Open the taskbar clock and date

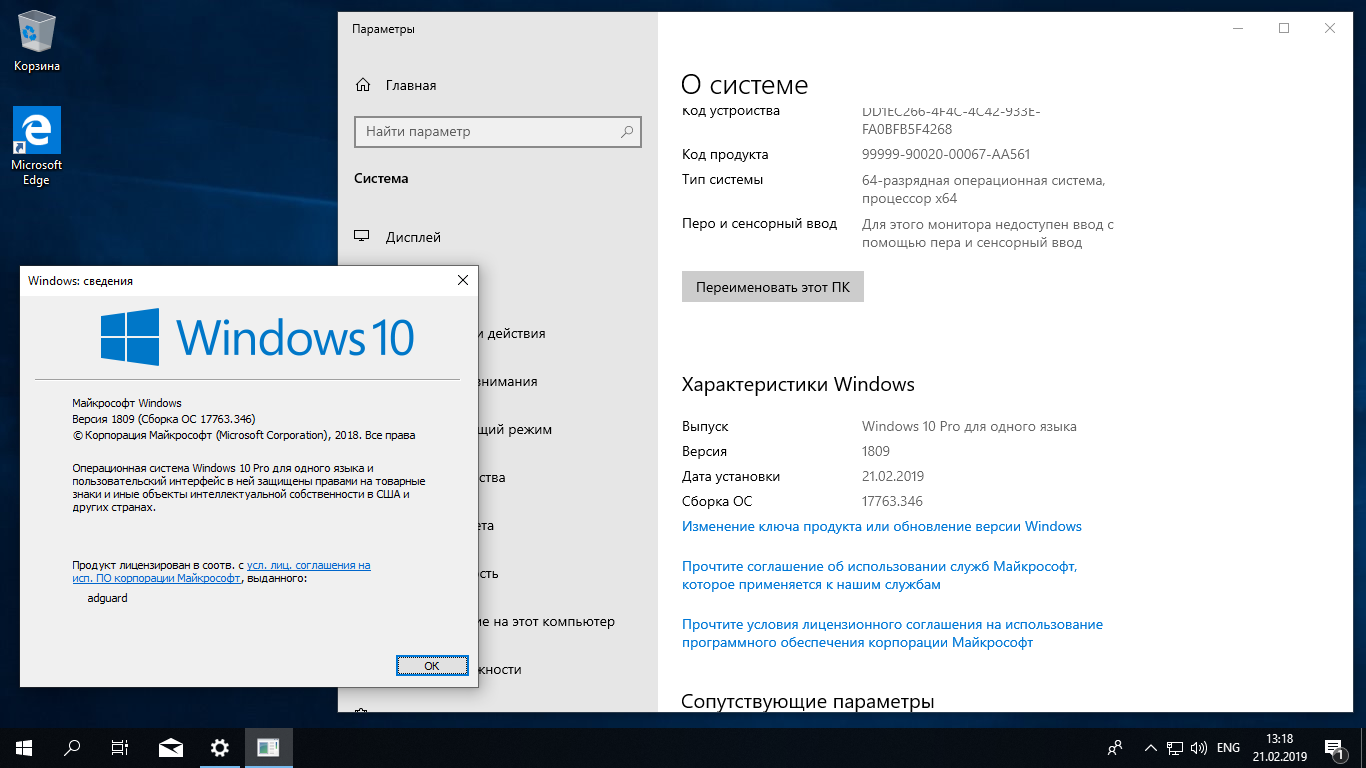1279,747
